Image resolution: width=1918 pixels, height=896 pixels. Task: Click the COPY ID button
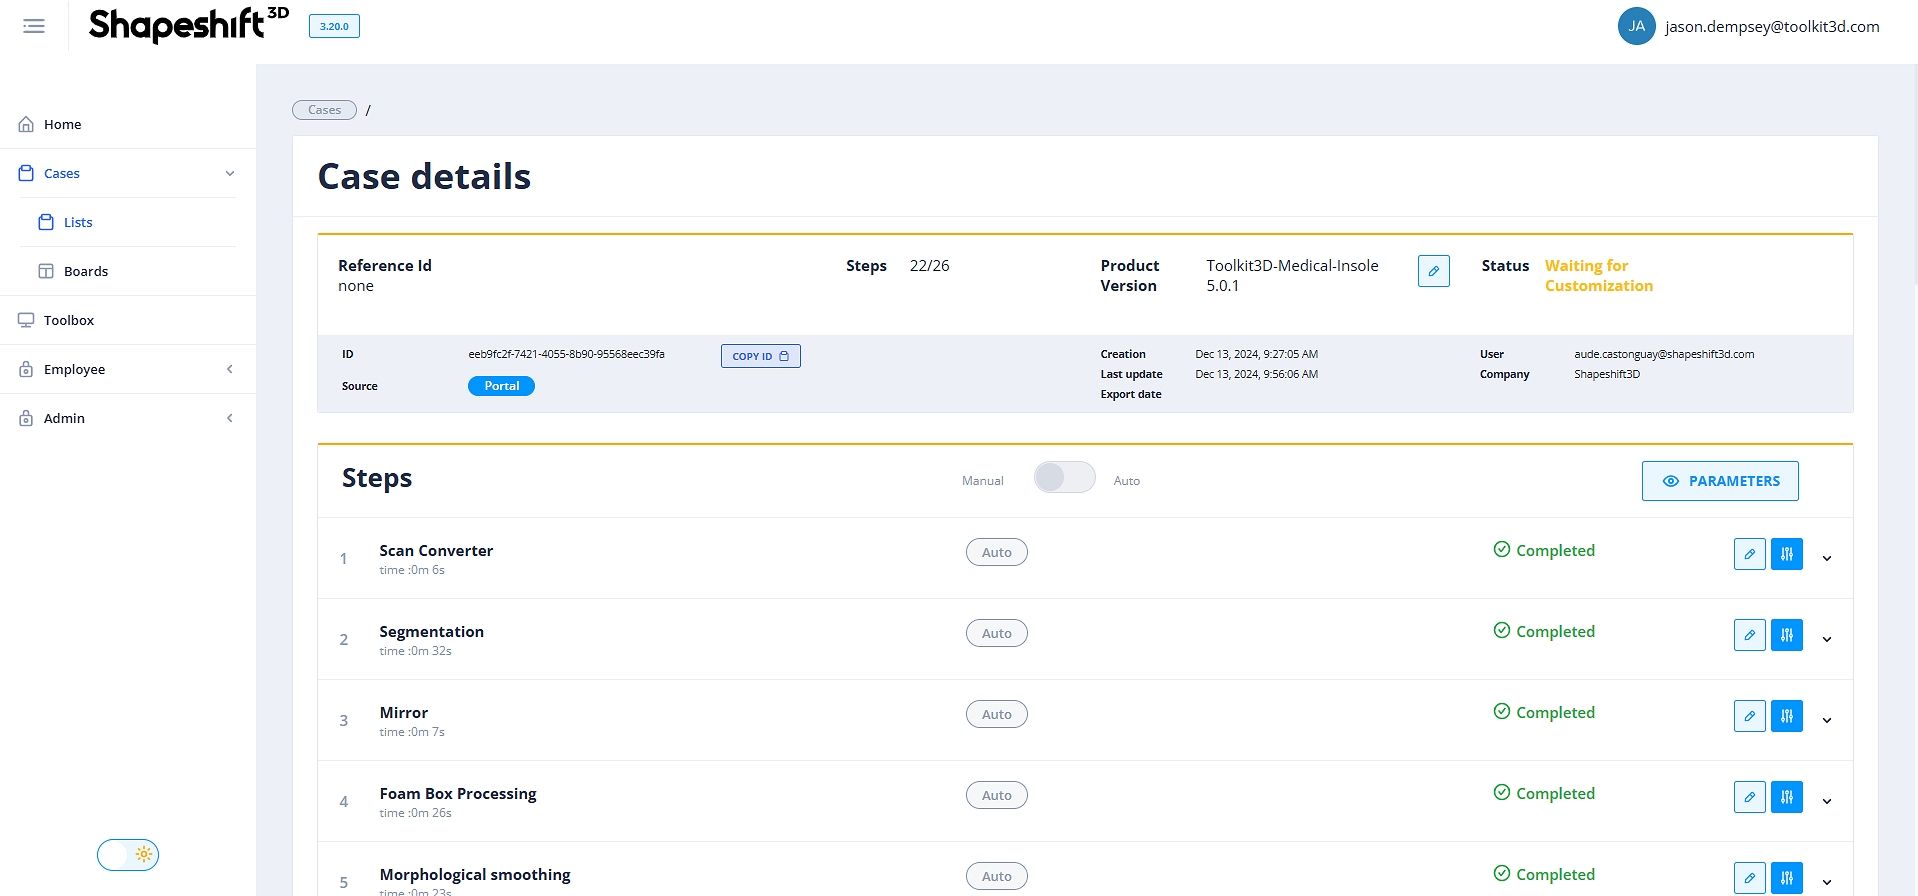[760, 356]
